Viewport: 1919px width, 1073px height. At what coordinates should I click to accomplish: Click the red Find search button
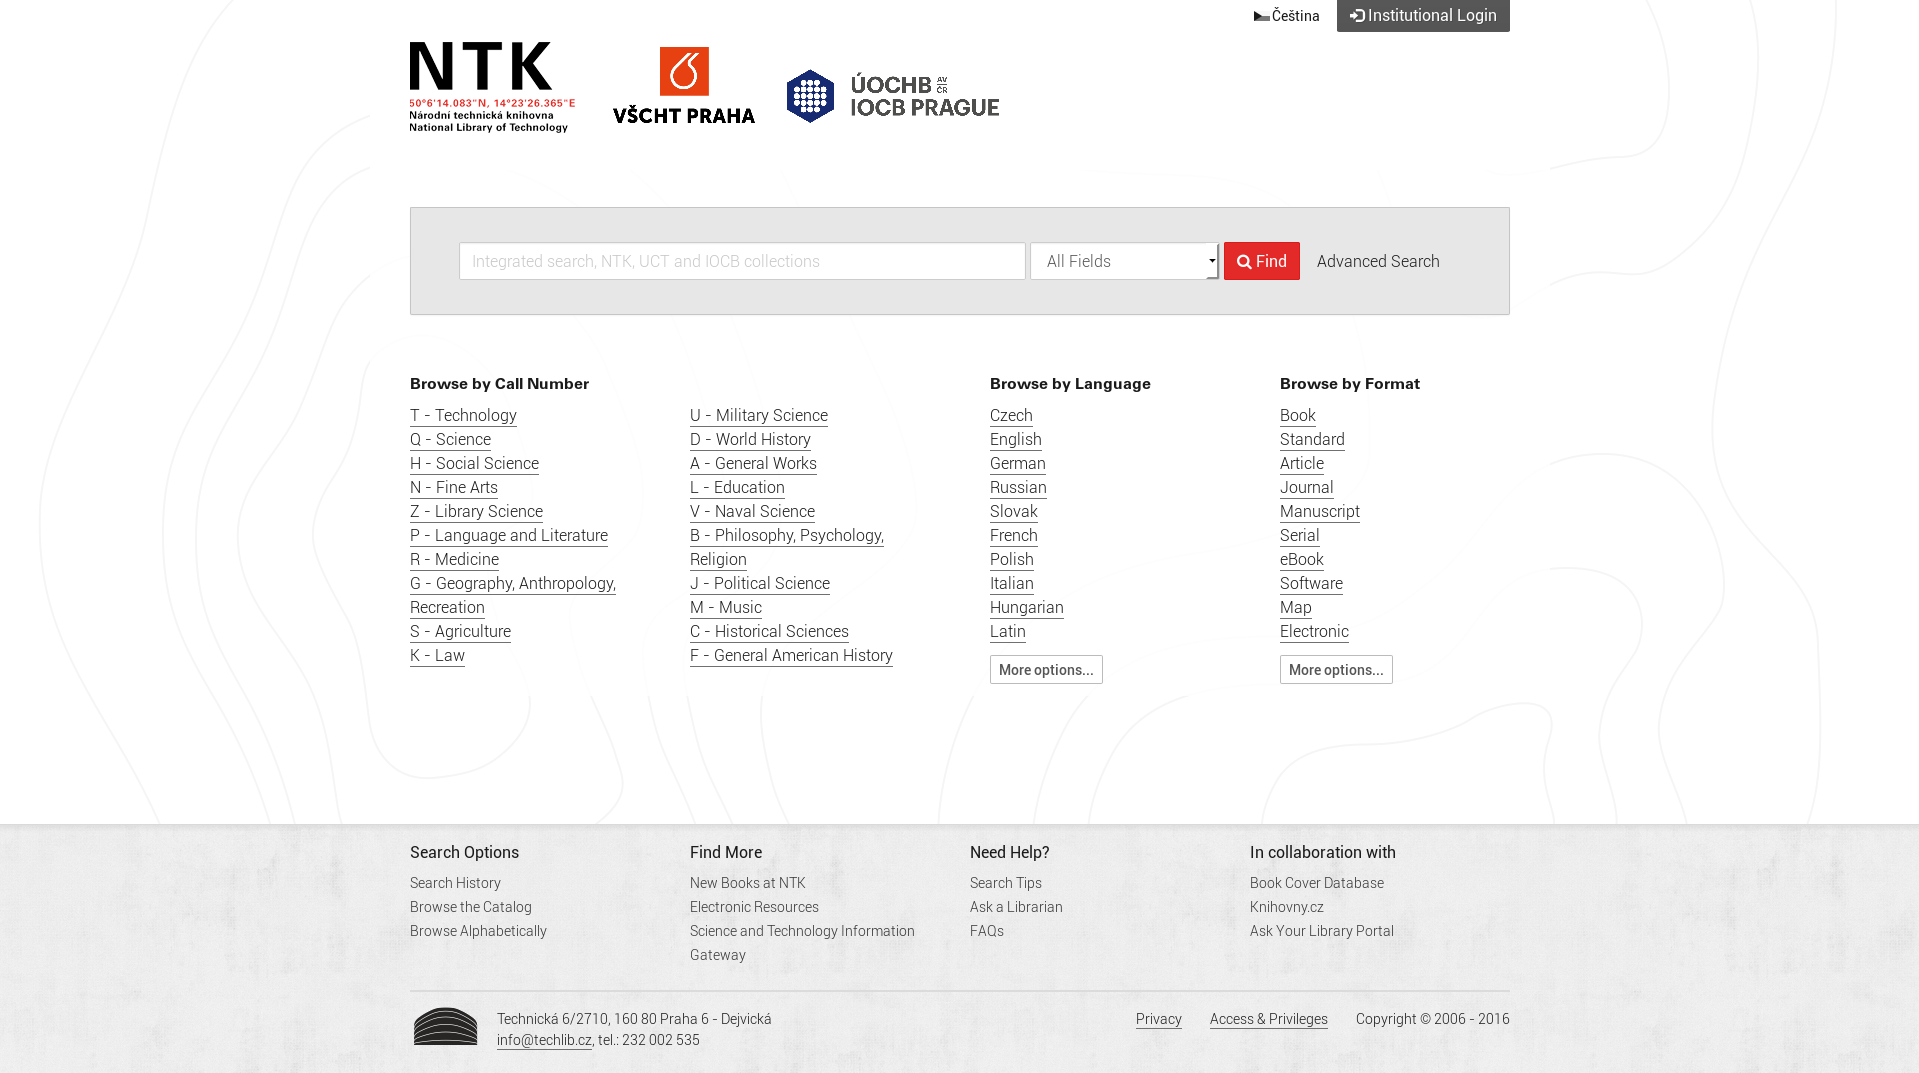coord(1261,261)
